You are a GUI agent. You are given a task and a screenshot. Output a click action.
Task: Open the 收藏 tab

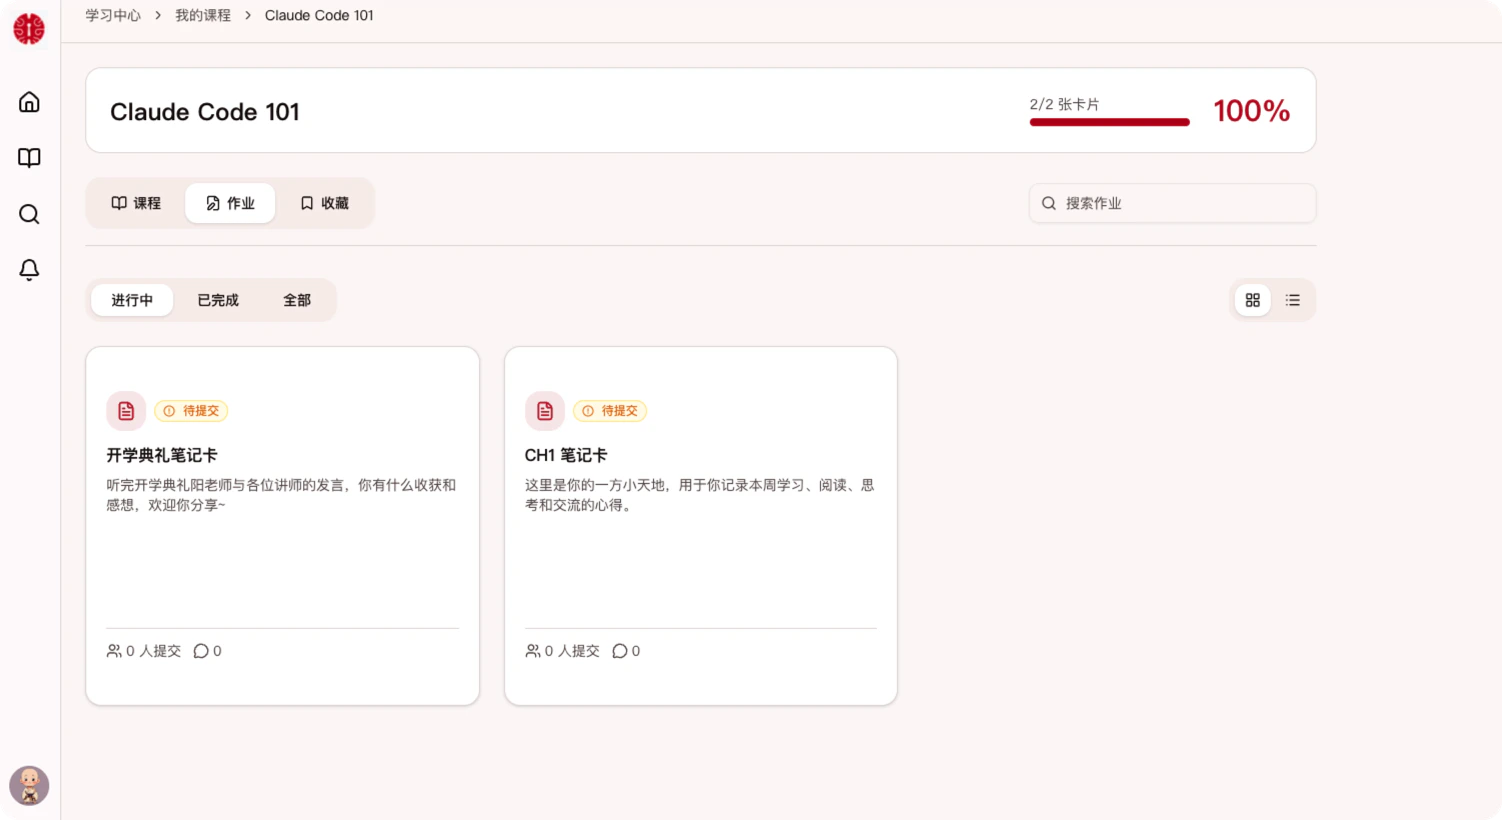coord(325,203)
